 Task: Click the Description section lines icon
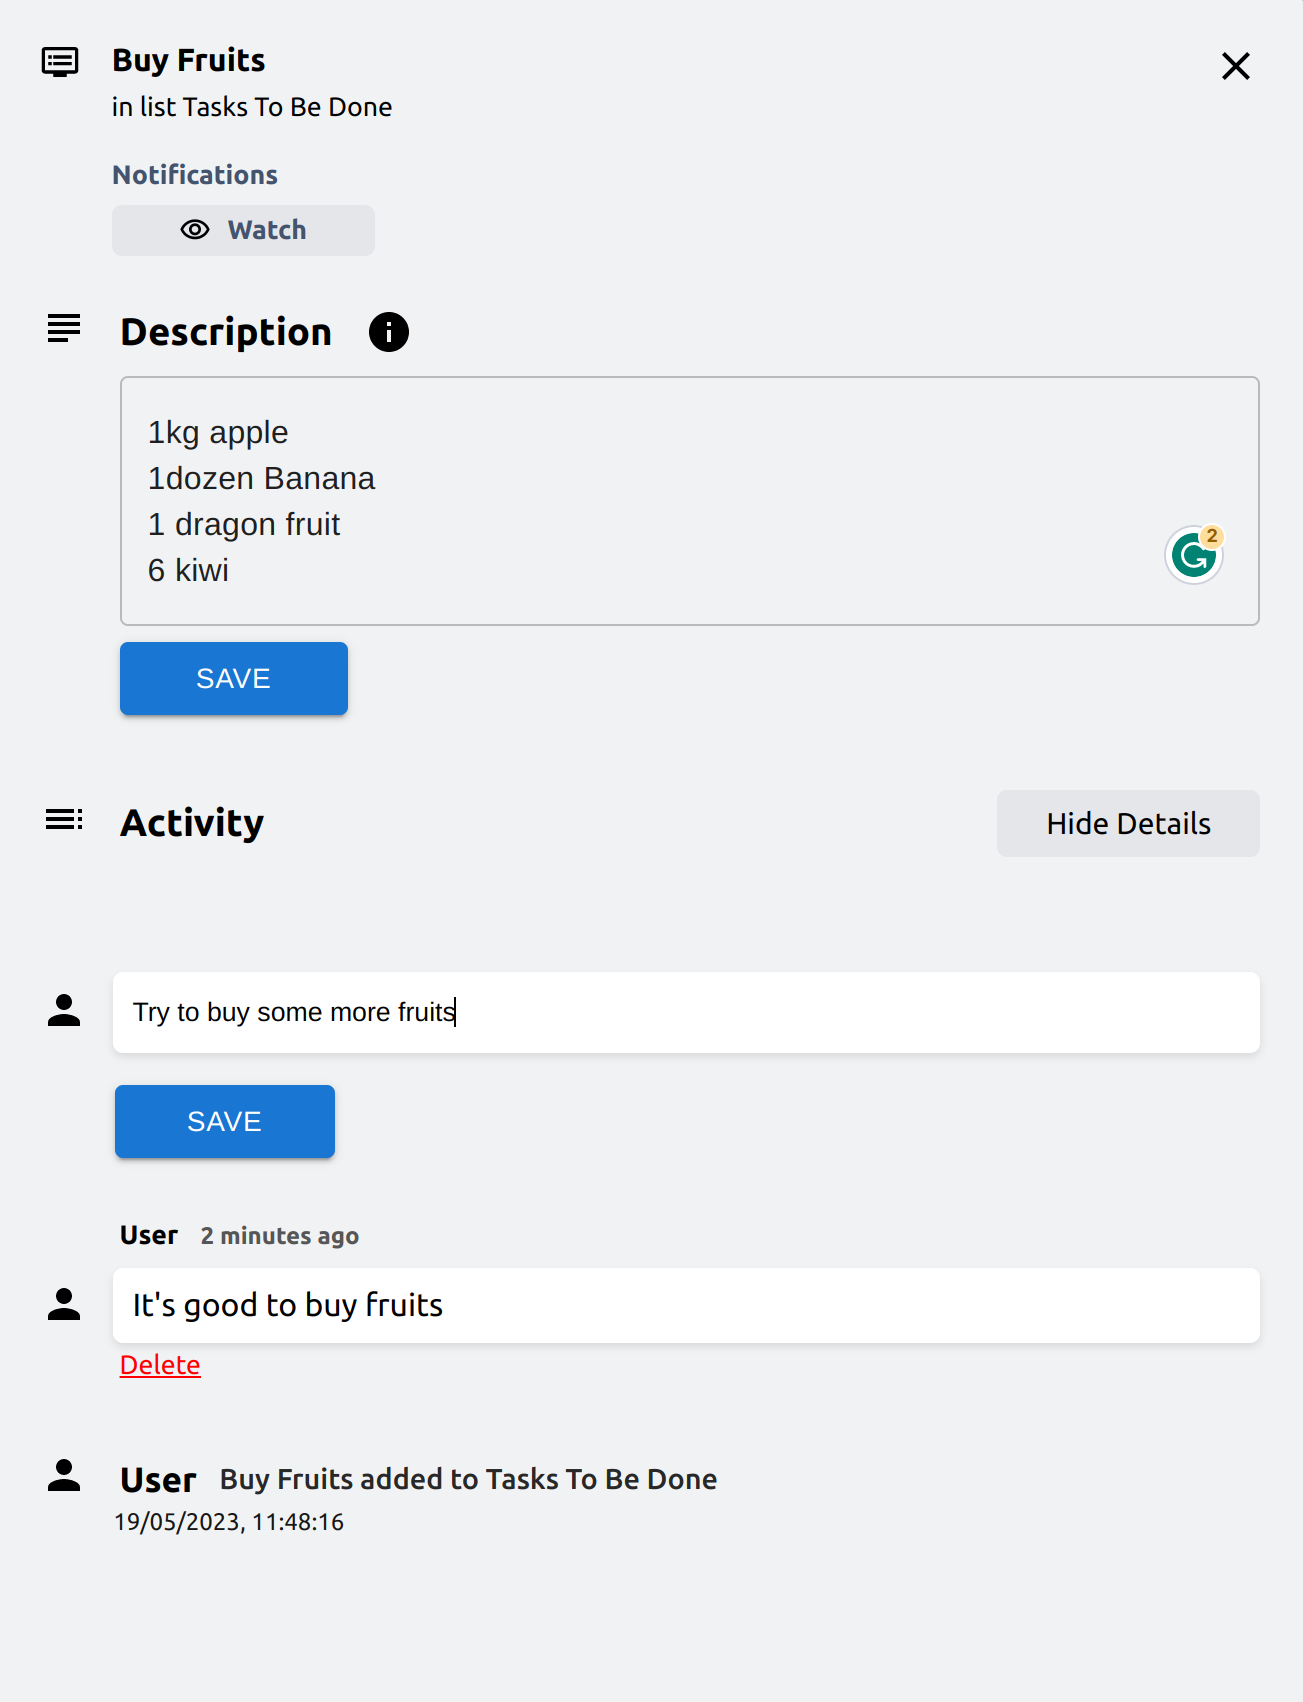click(64, 329)
